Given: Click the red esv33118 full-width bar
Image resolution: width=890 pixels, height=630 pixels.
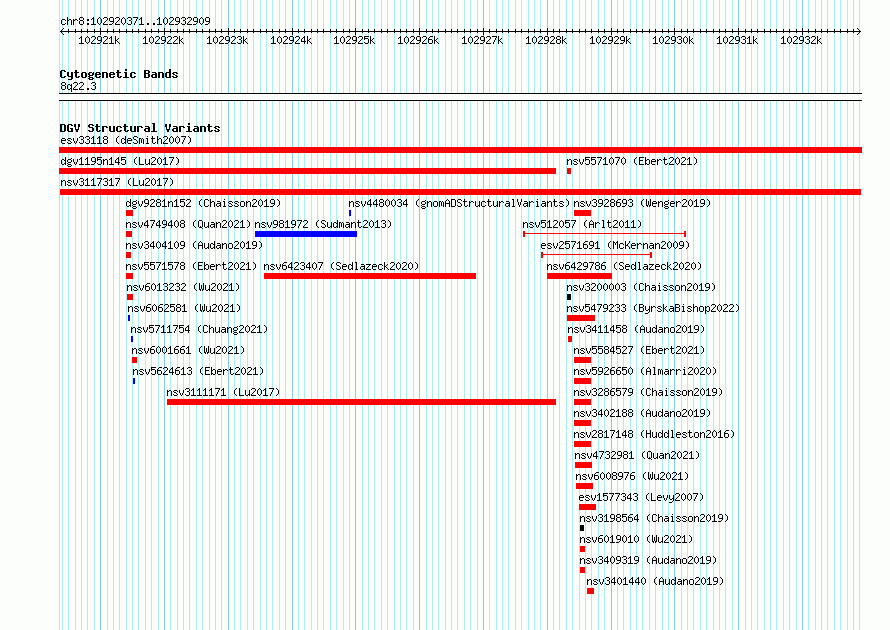Looking at the screenshot, I should pos(460,150).
